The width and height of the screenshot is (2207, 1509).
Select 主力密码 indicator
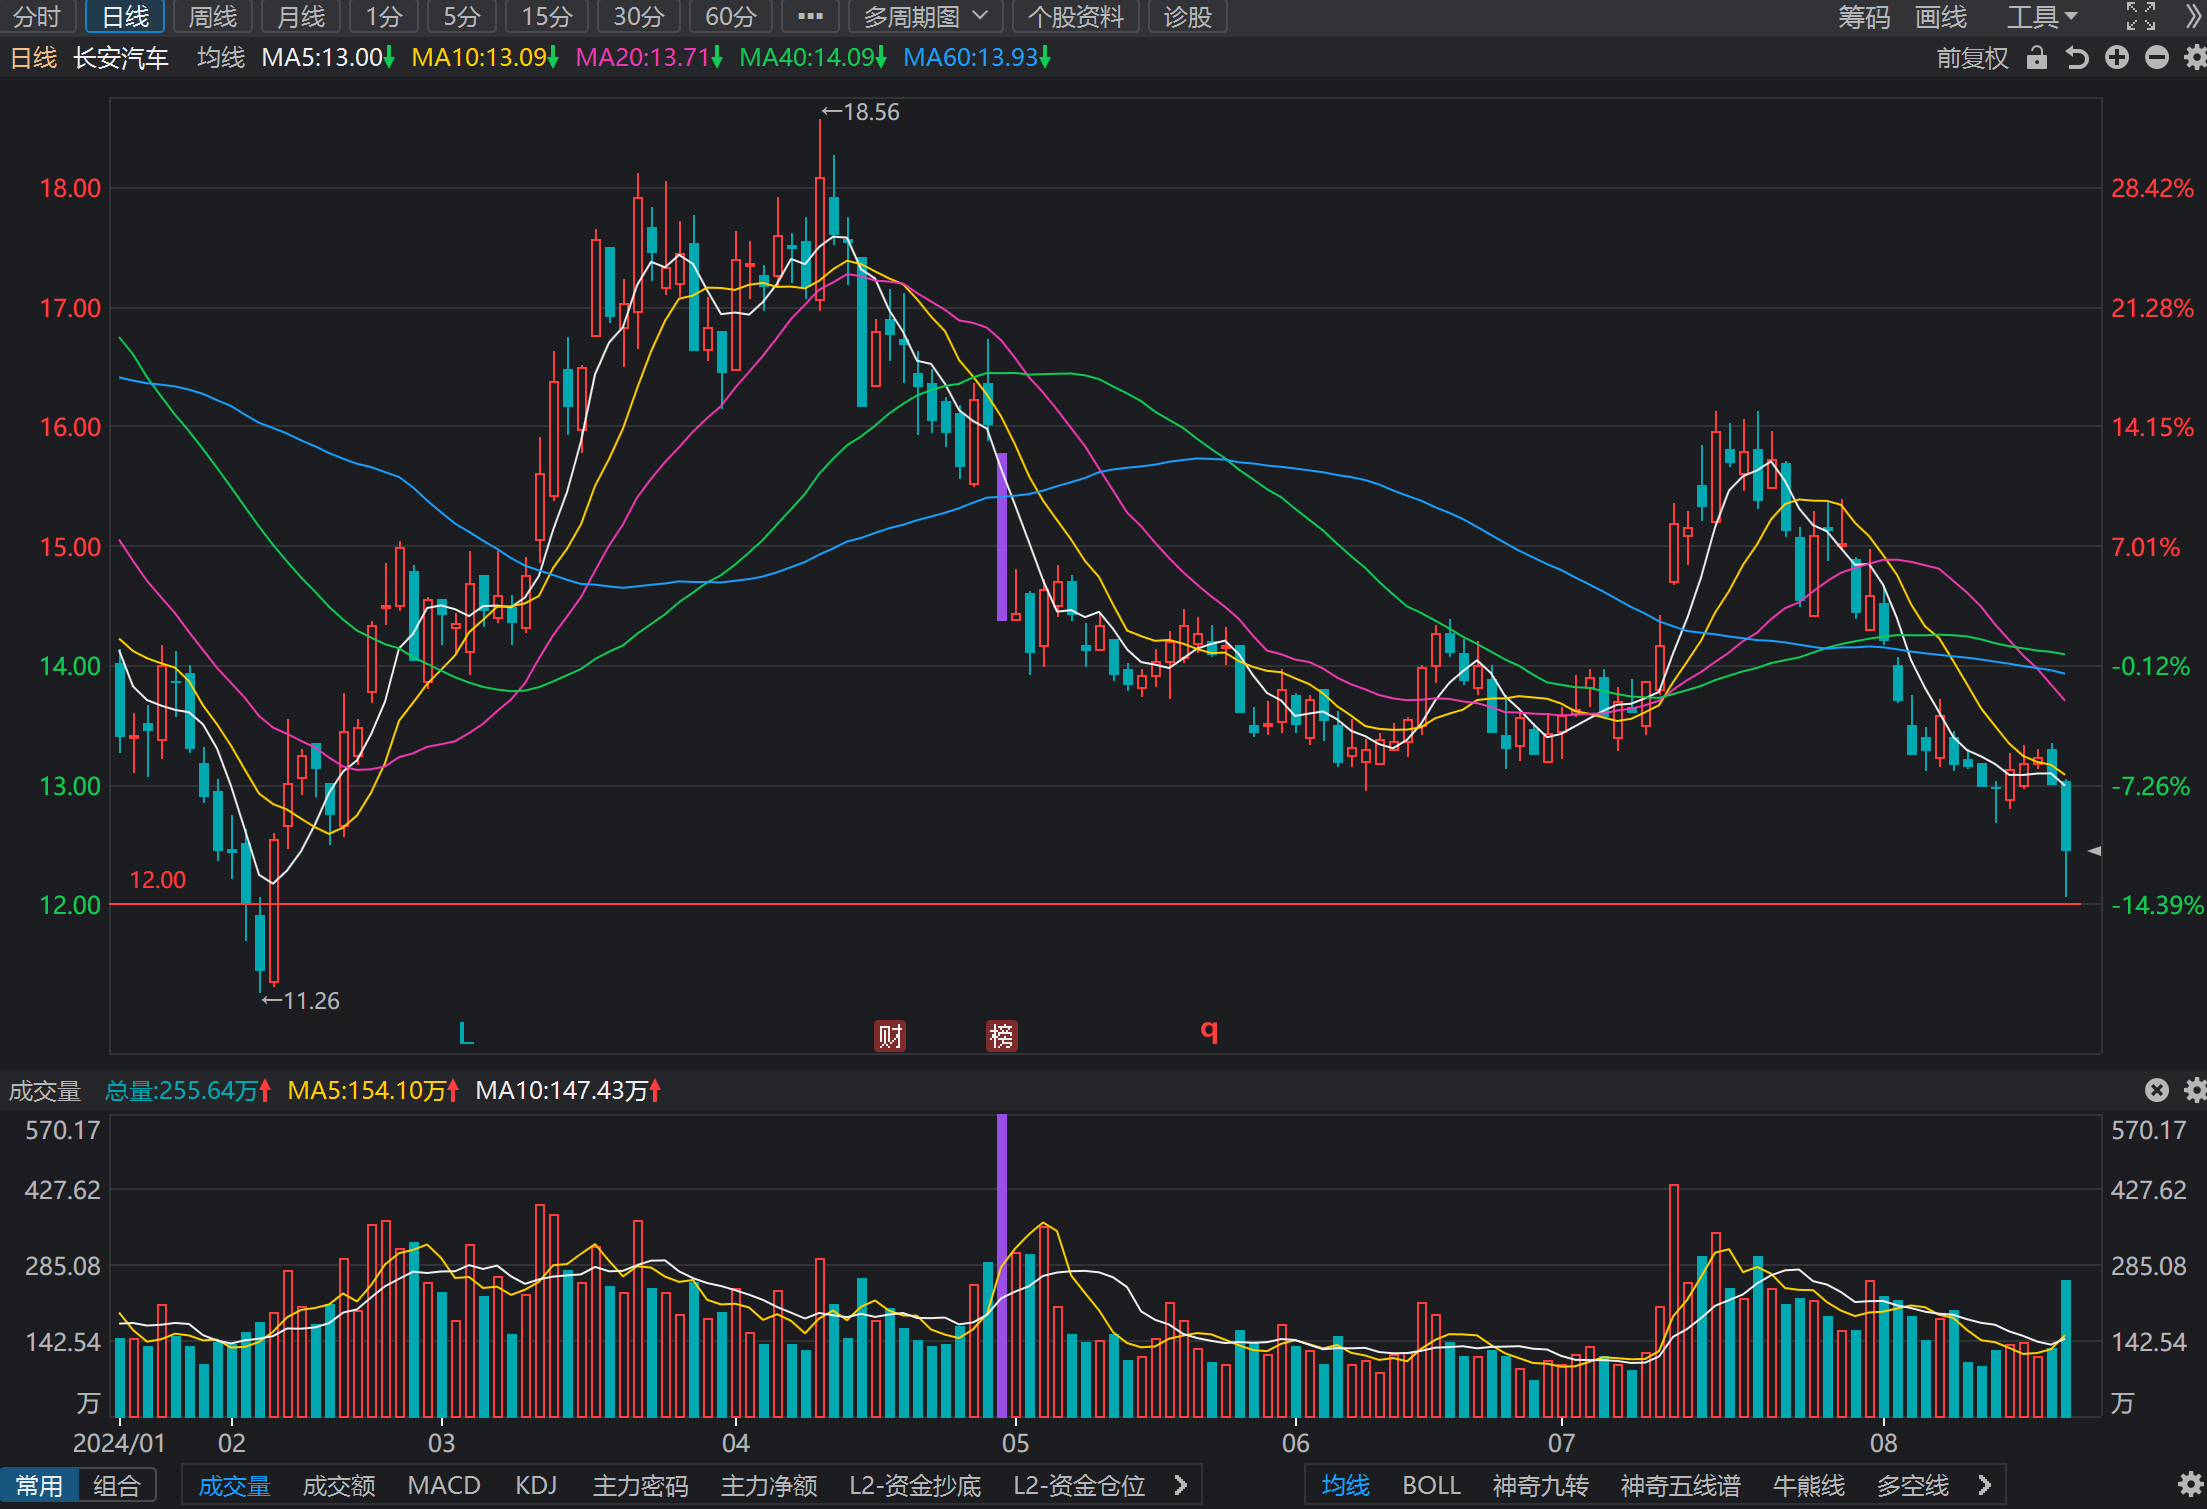(640, 1486)
